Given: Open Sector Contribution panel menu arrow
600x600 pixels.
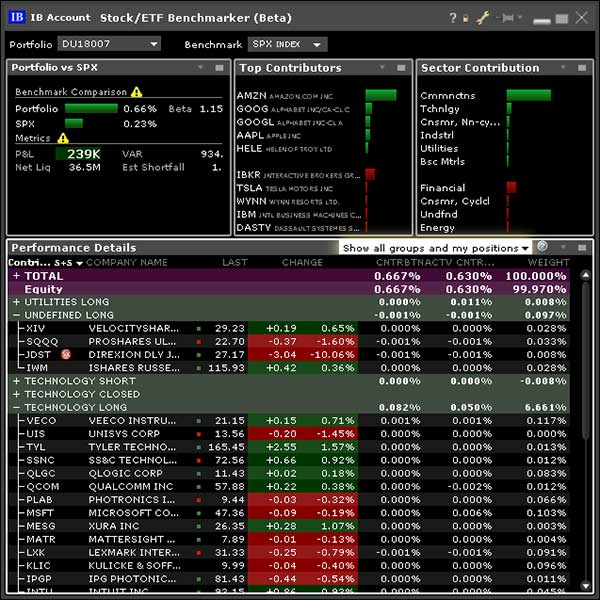Looking at the screenshot, I should (563, 67).
